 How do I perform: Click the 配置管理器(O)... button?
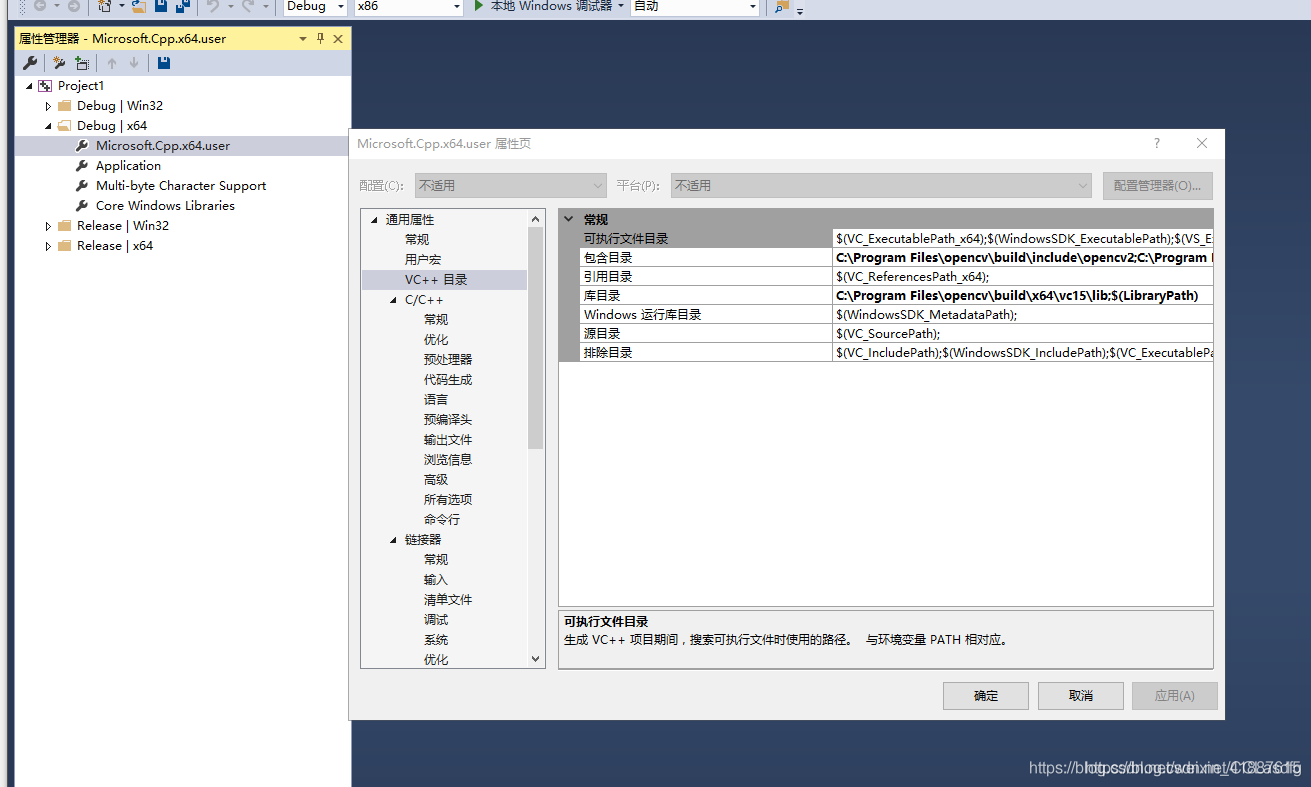pyautogui.click(x=1158, y=186)
